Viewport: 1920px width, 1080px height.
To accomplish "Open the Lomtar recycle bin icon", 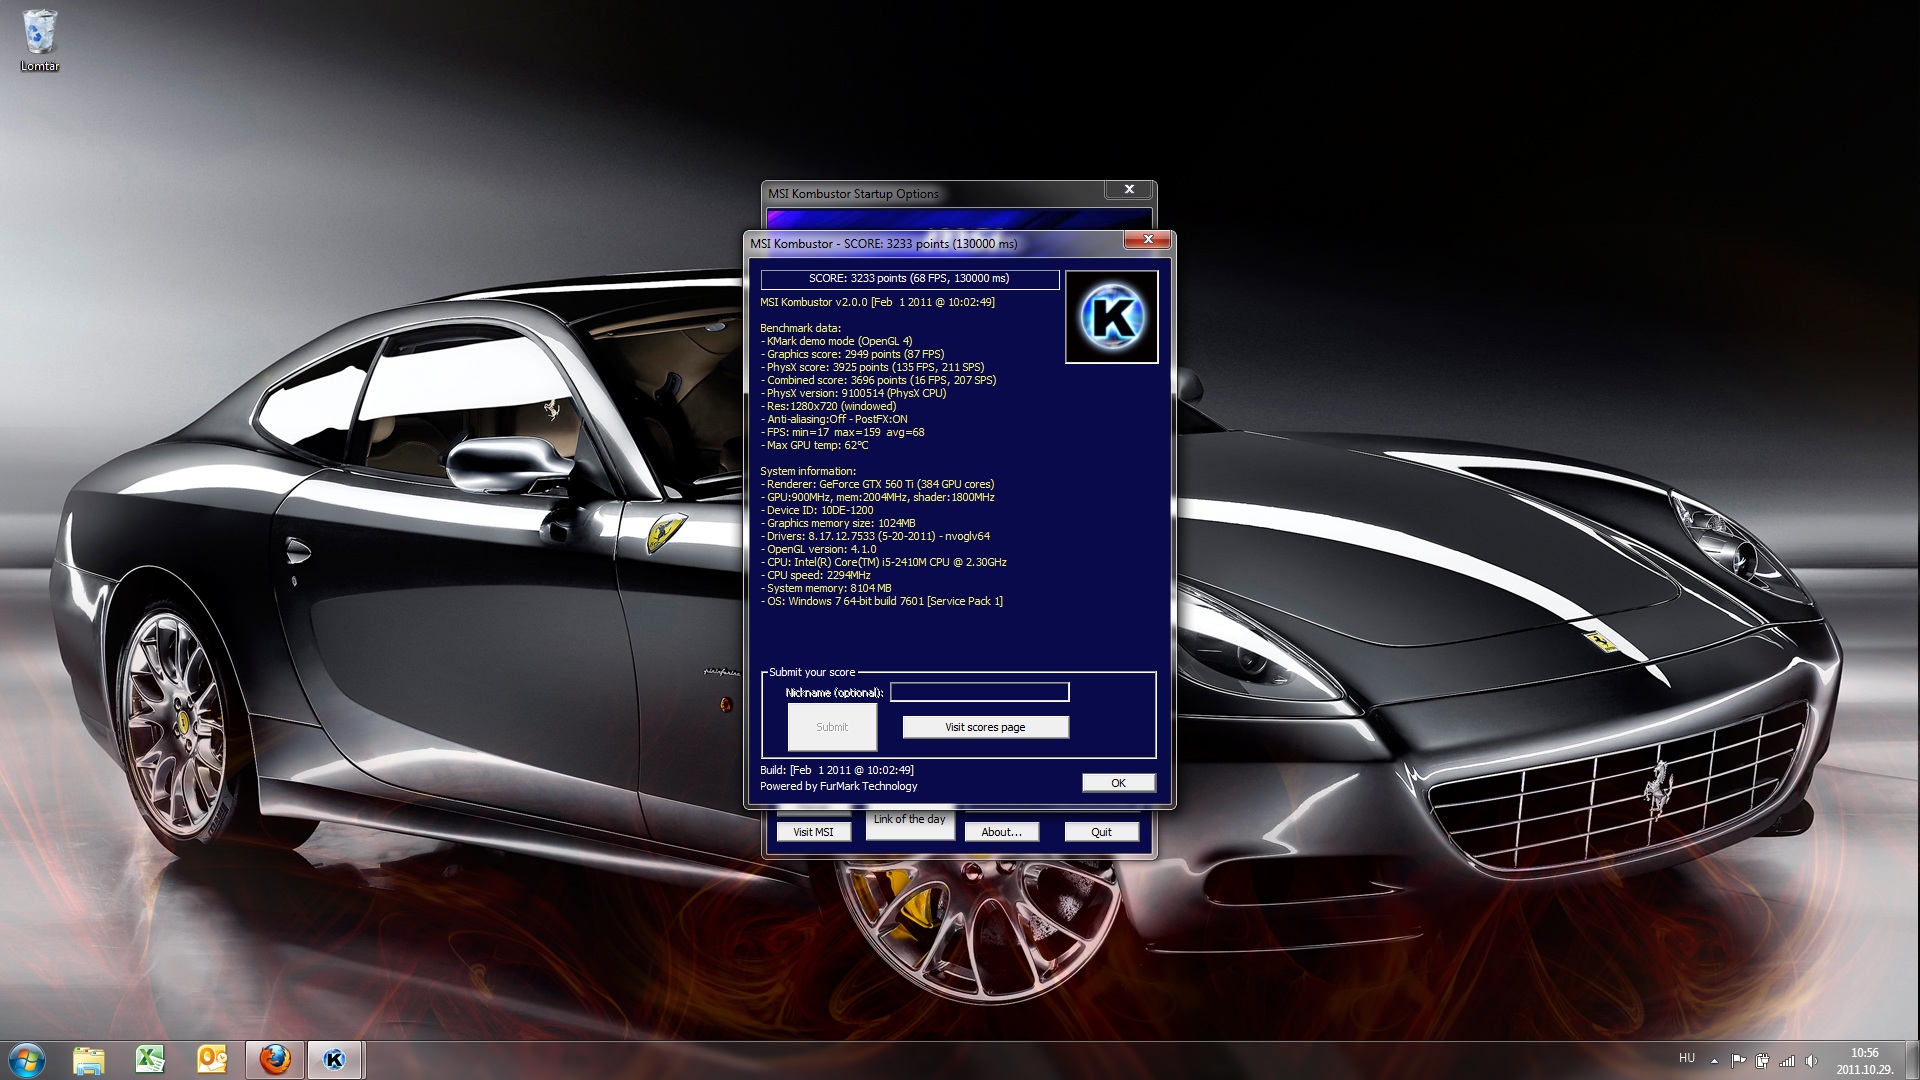I will [x=40, y=41].
